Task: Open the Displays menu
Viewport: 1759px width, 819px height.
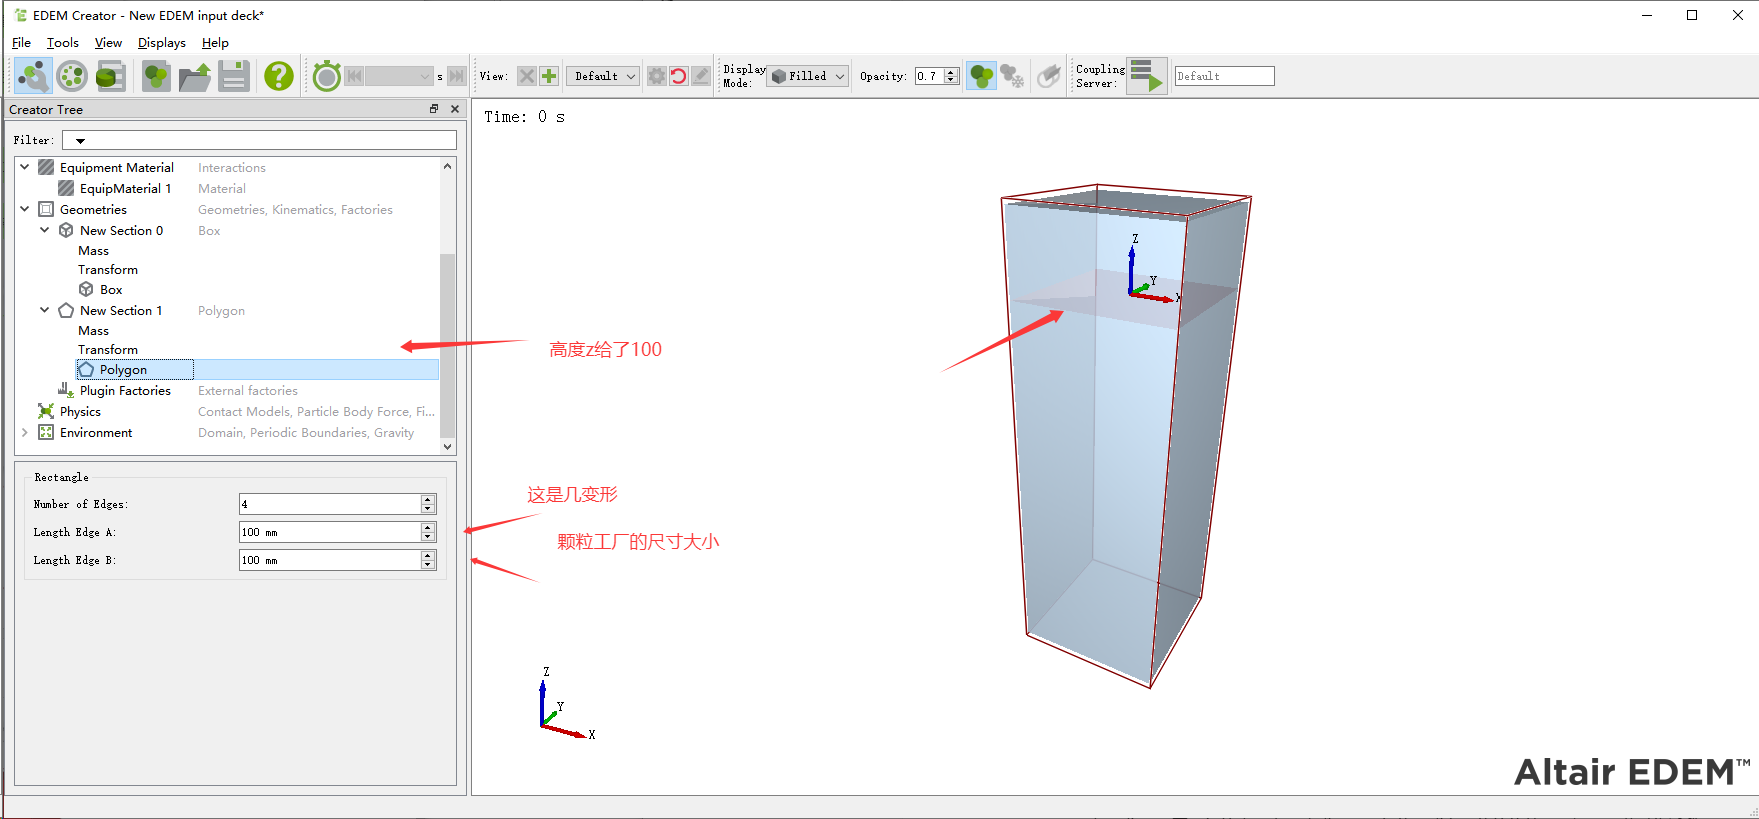Action: click(161, 43)
